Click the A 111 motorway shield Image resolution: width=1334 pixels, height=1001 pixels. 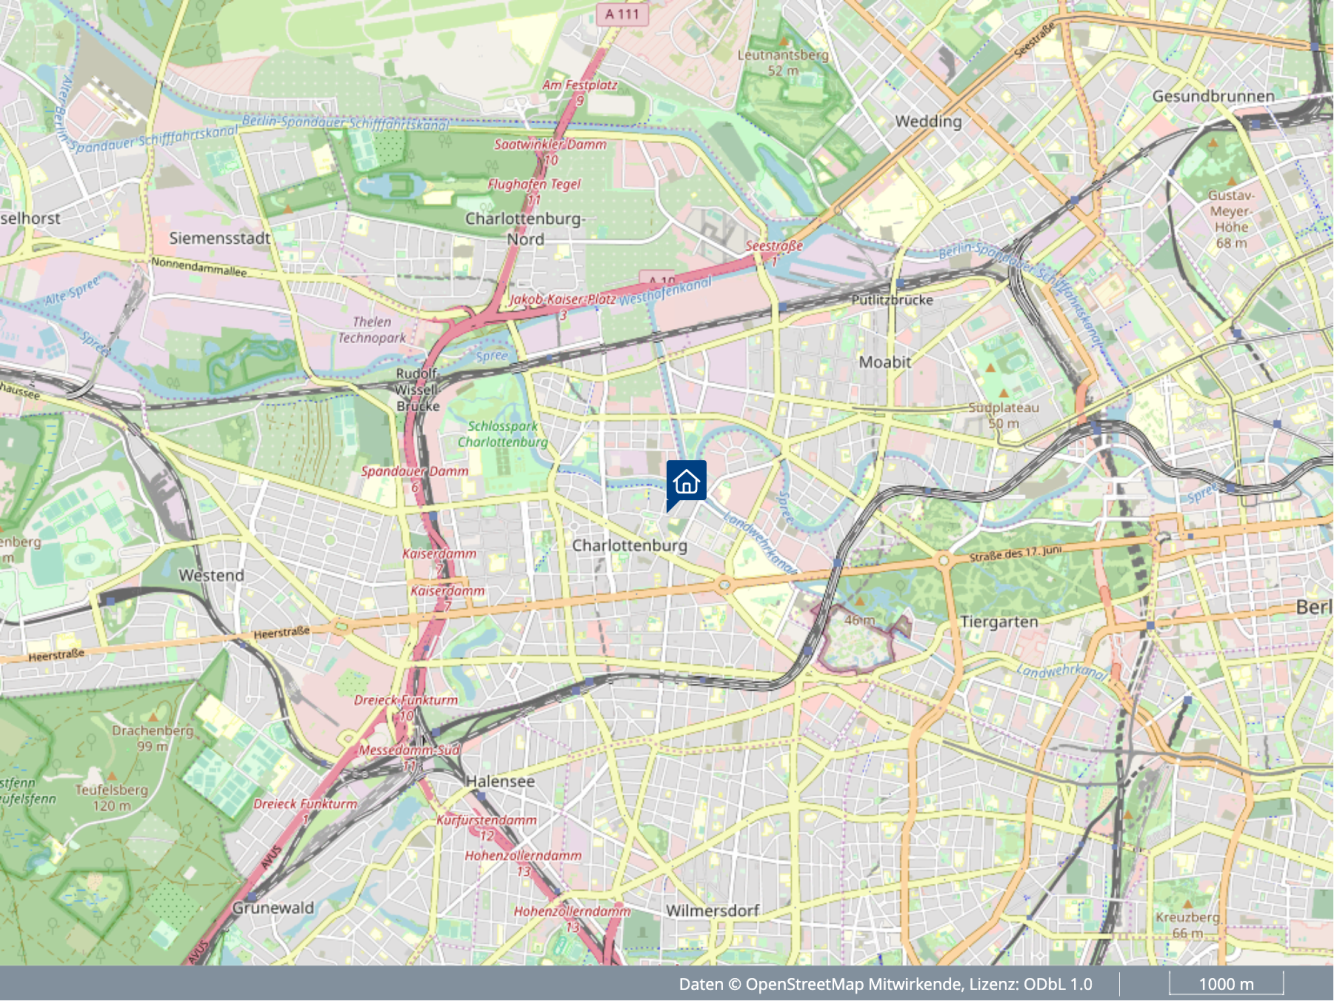point(622,14)
